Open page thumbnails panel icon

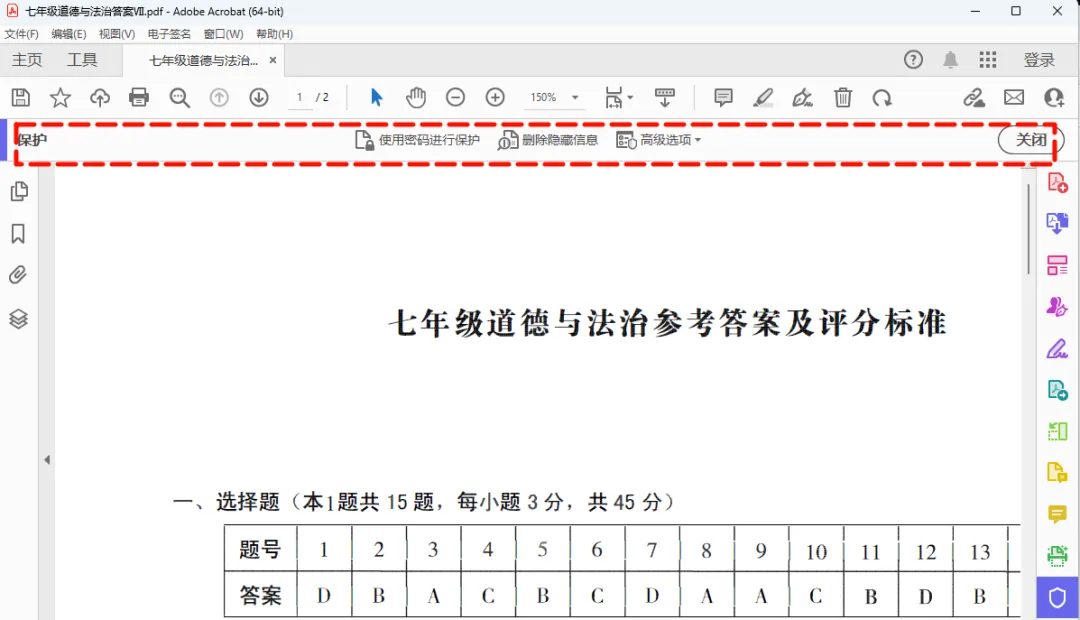tap(19, 192)
